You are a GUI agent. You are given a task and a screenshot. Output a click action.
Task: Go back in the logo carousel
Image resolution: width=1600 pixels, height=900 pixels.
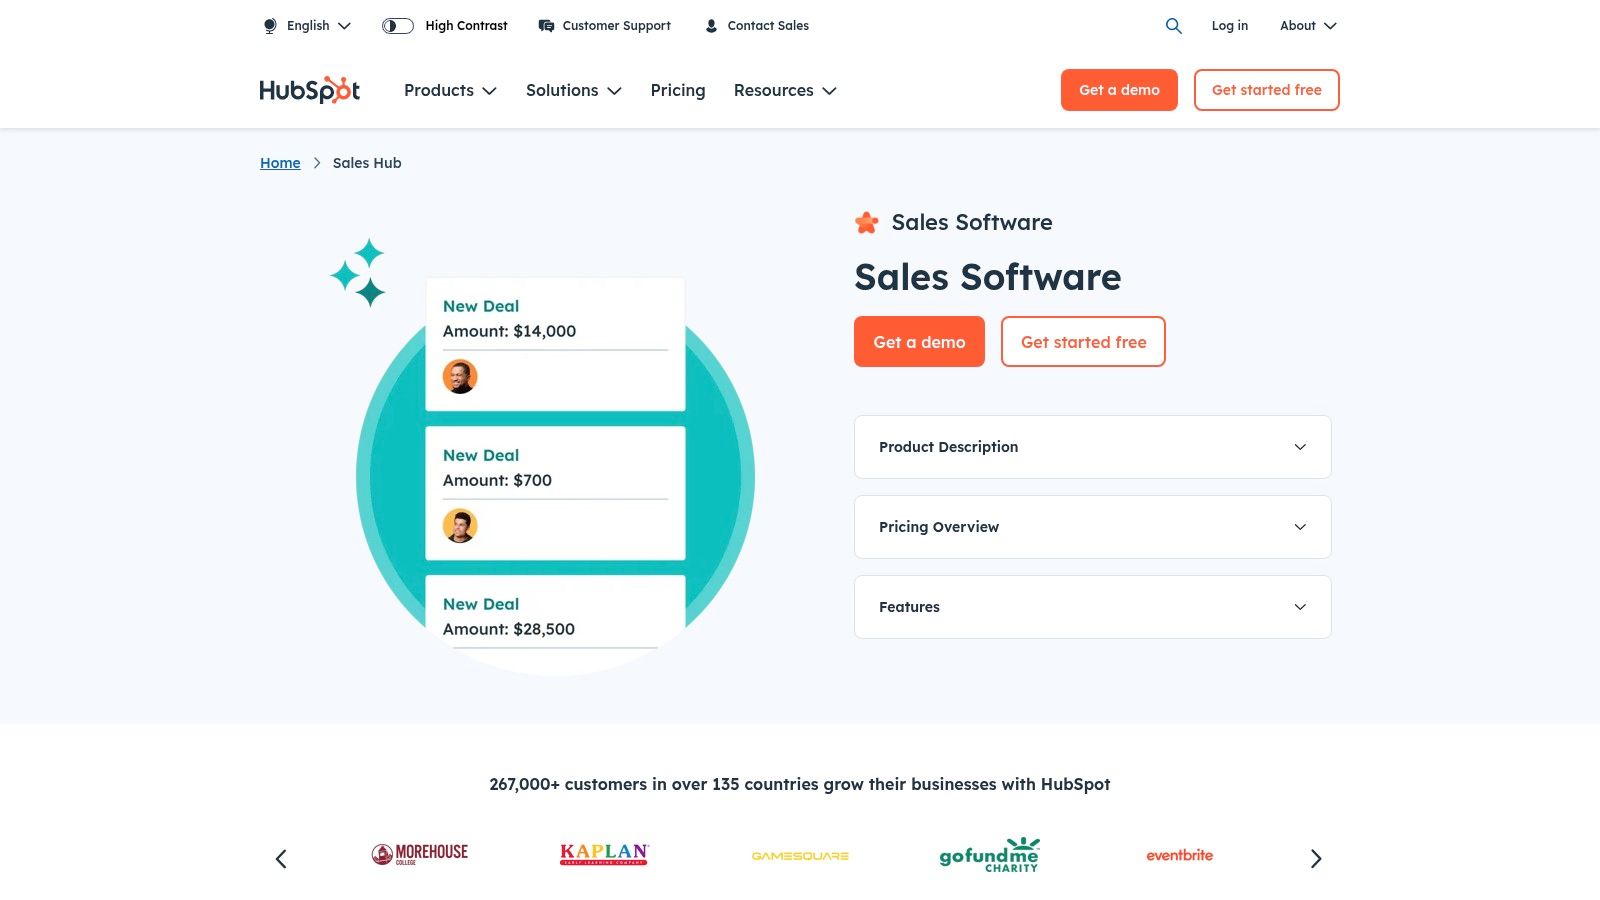click(281, 858)
